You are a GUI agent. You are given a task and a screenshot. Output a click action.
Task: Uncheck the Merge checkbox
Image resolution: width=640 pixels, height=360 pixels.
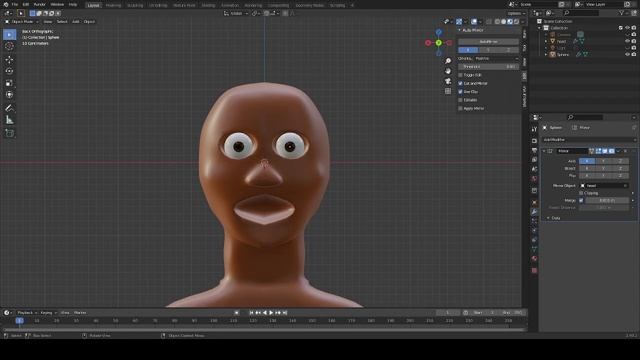click(581, 200)
